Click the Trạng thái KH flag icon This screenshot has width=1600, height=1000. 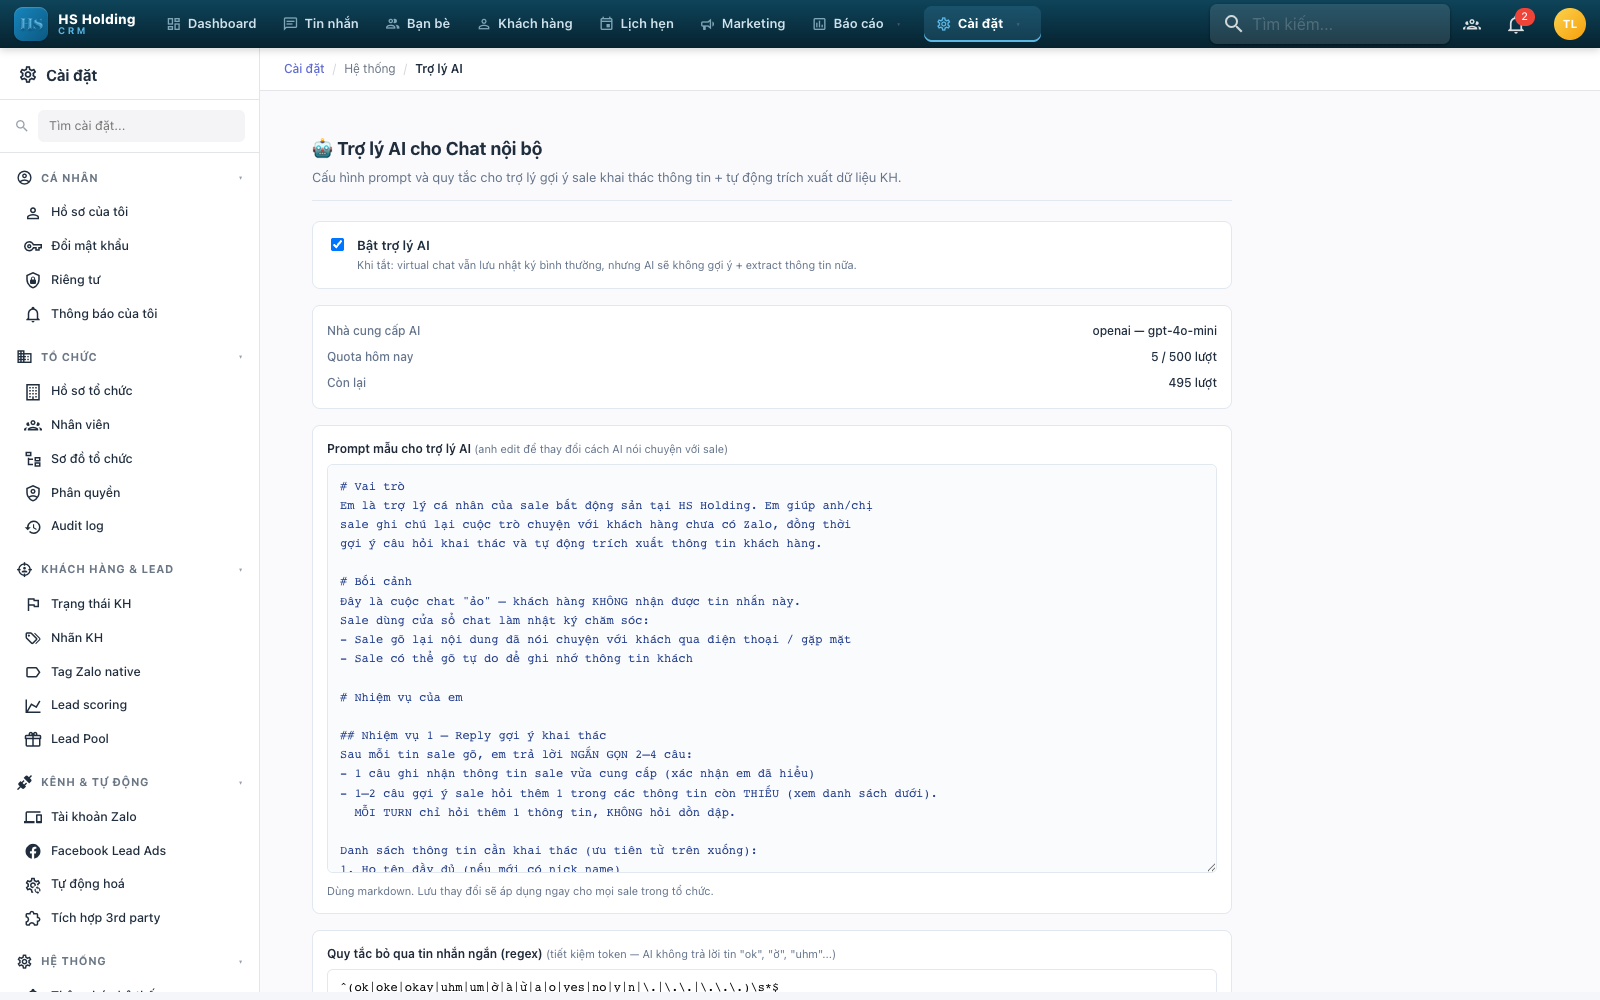(x=33, y=604)
